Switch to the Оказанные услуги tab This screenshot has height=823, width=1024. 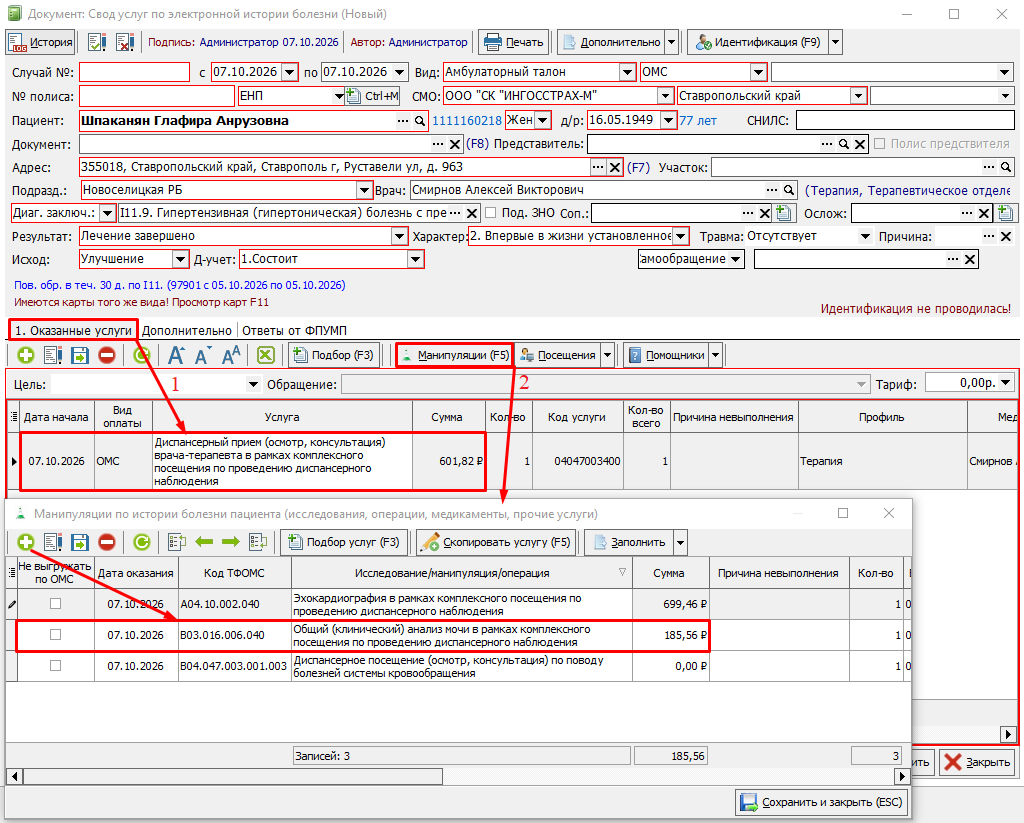[73, 331]
